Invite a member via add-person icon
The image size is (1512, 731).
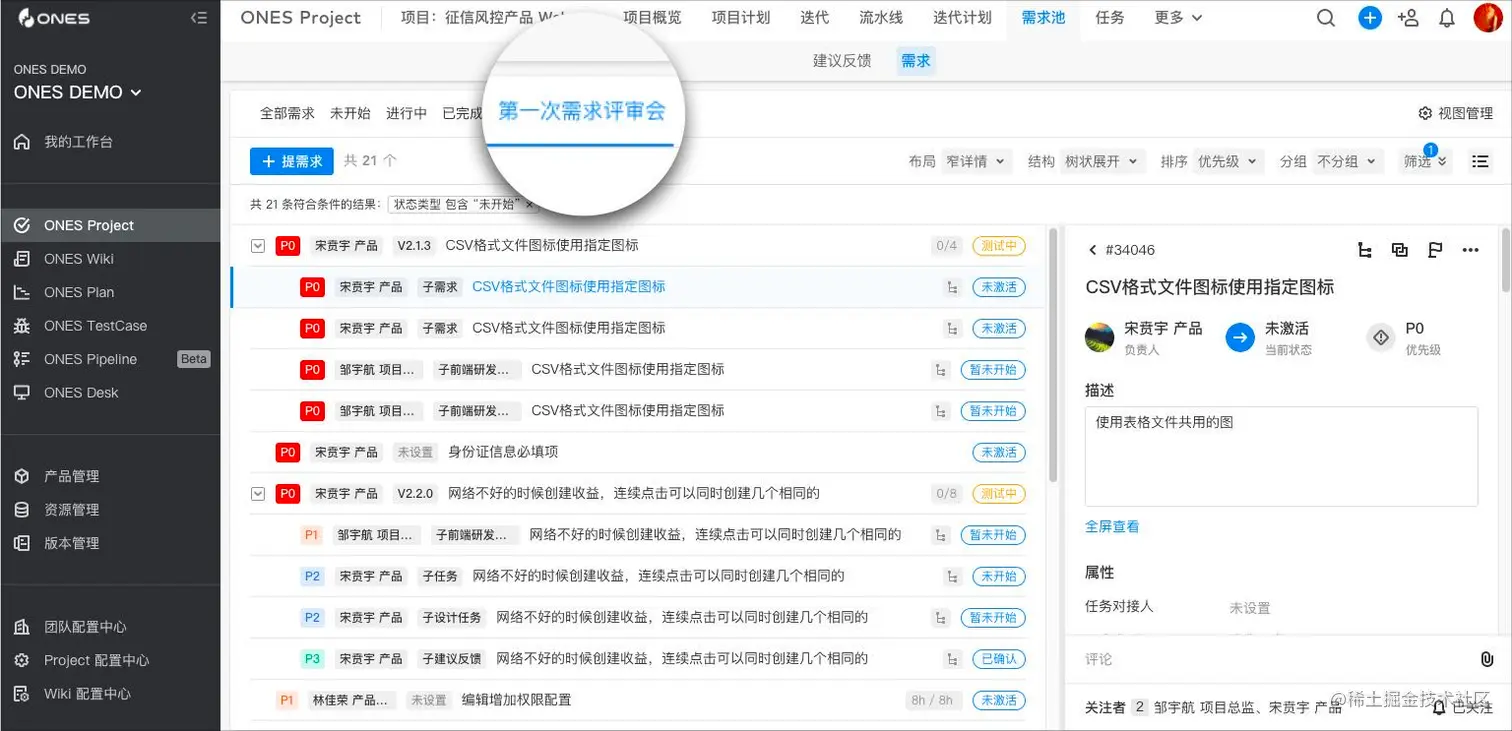click(1408, 18)
